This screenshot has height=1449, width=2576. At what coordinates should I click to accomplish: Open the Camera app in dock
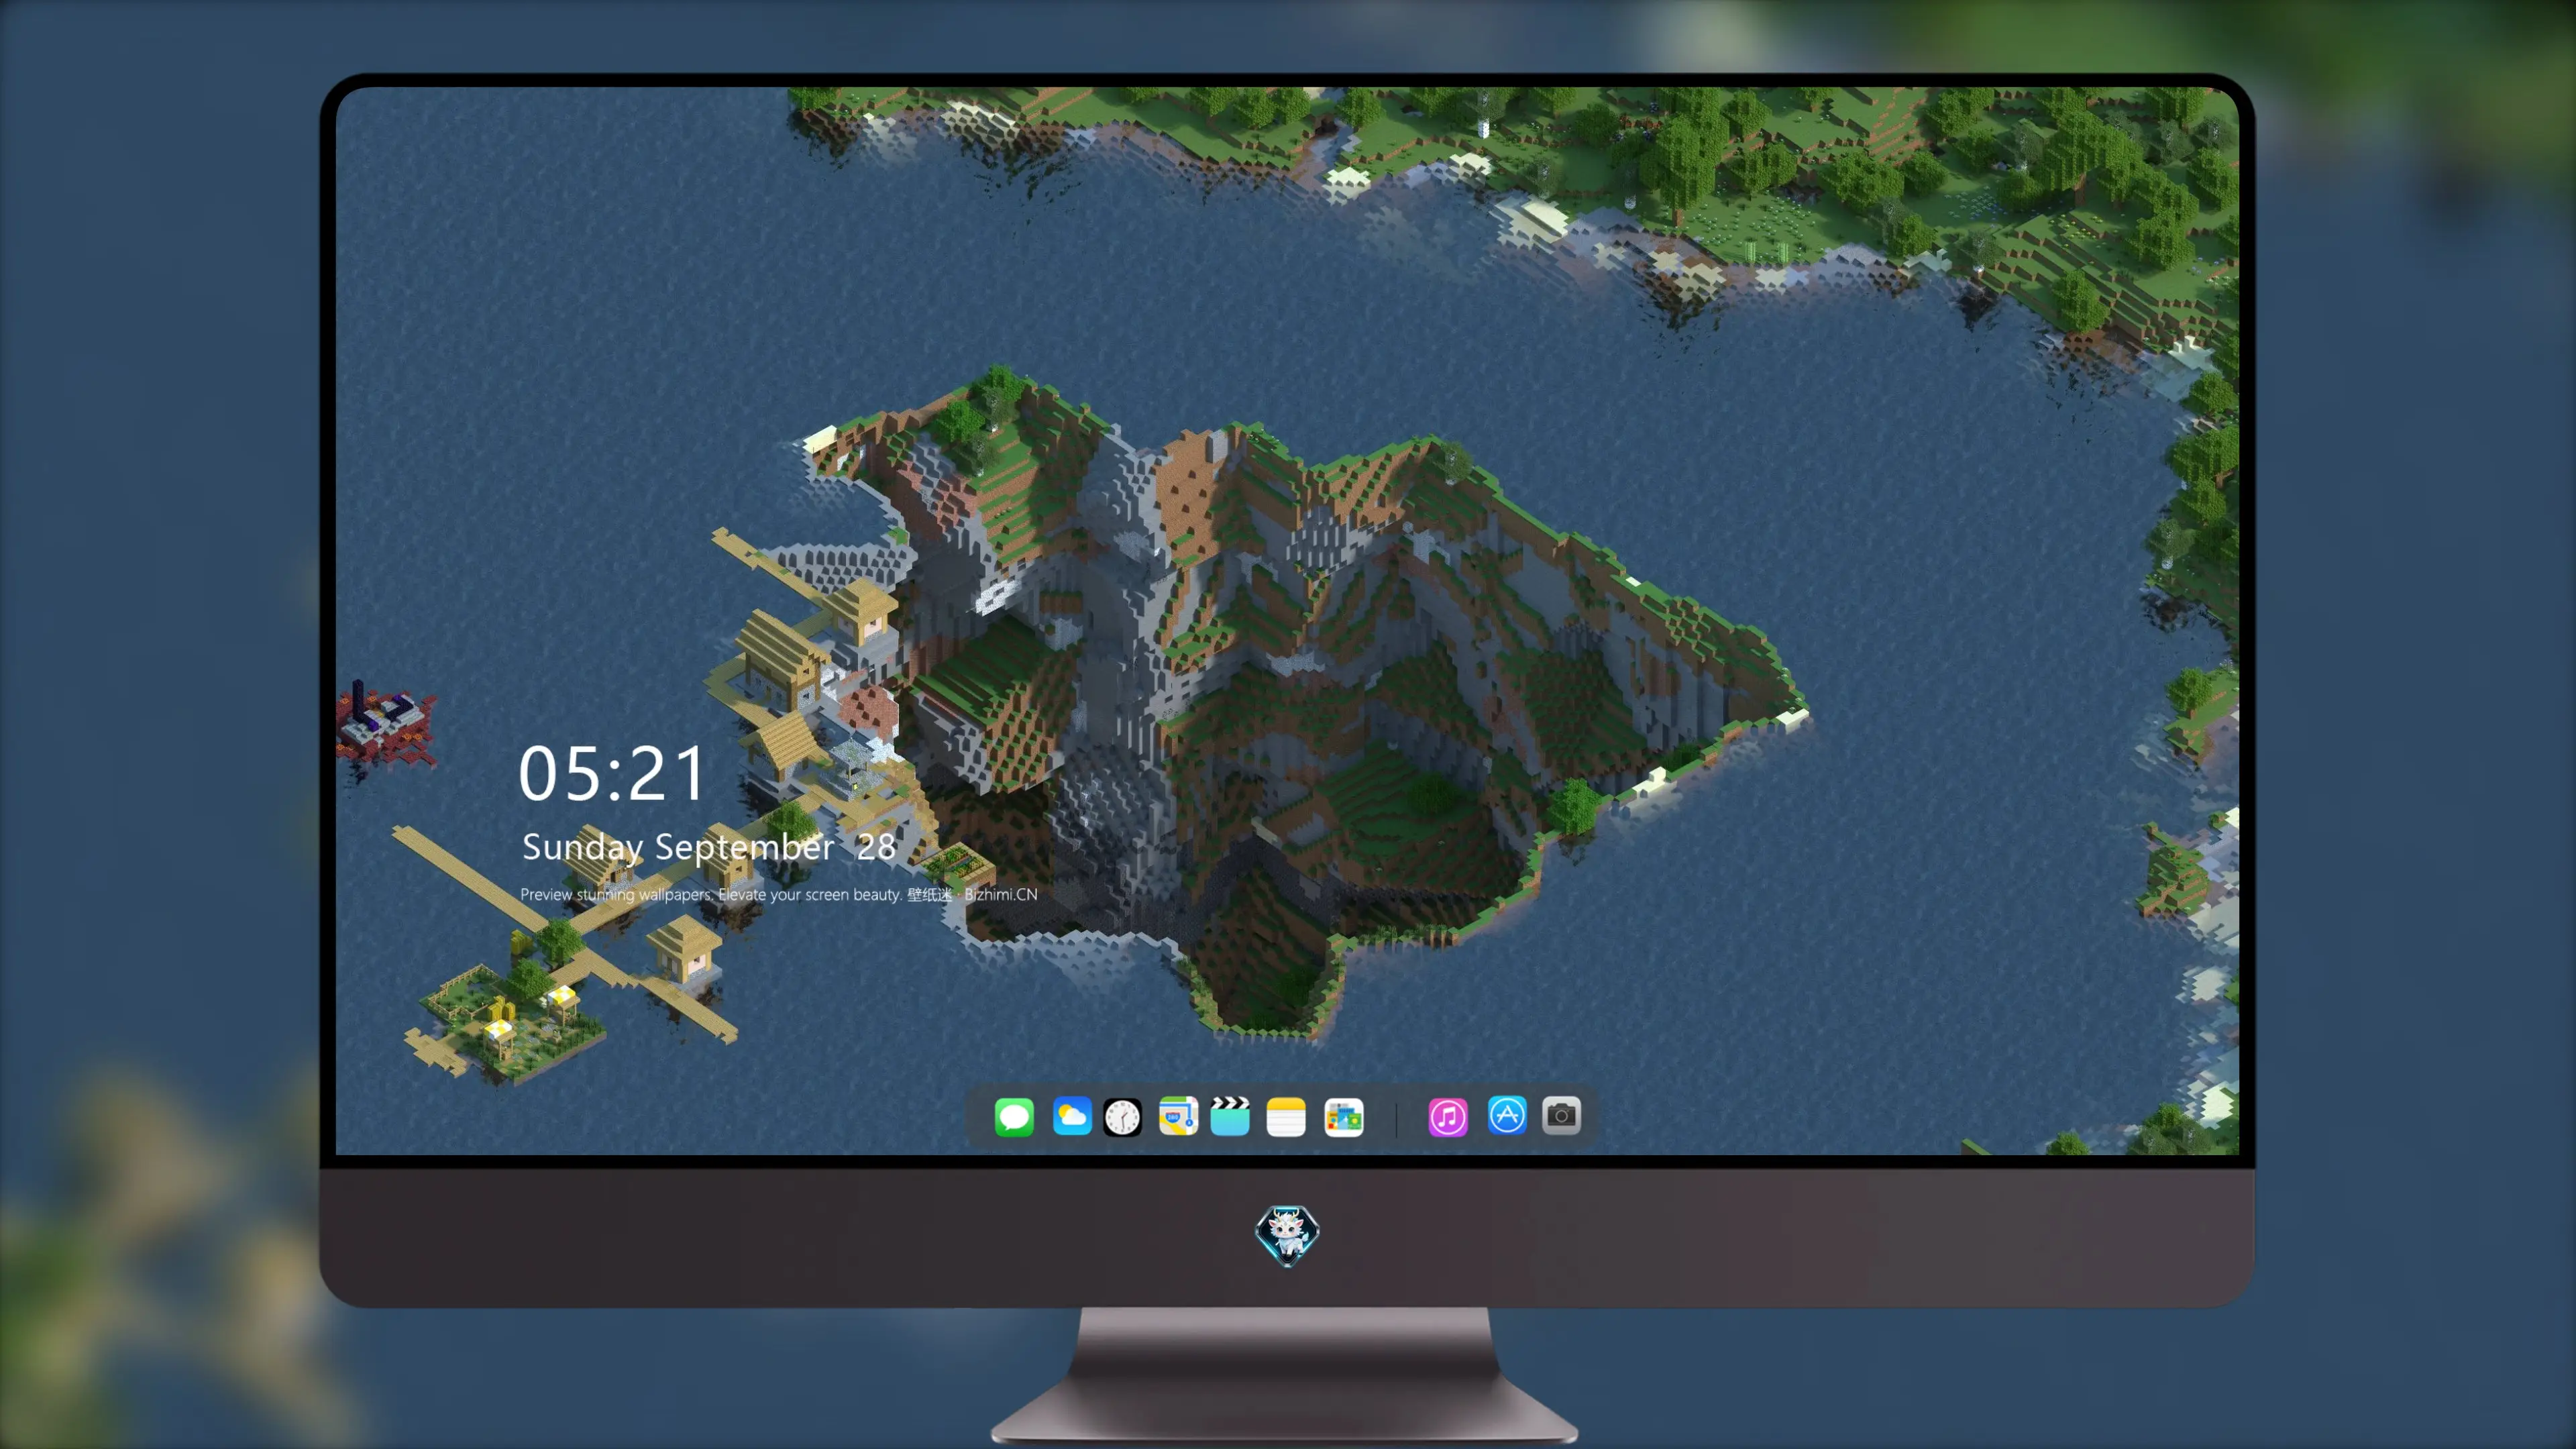pos(1561,1115)
